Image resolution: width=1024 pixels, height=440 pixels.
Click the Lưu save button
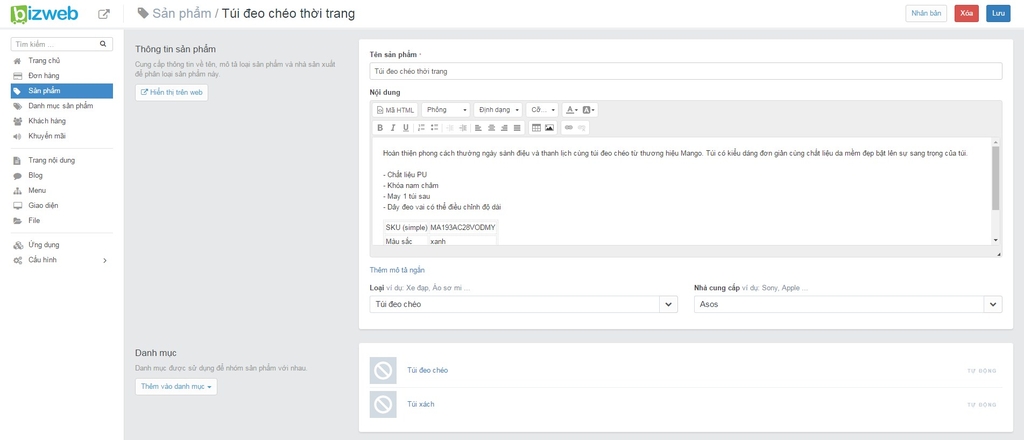click(998, 14)
